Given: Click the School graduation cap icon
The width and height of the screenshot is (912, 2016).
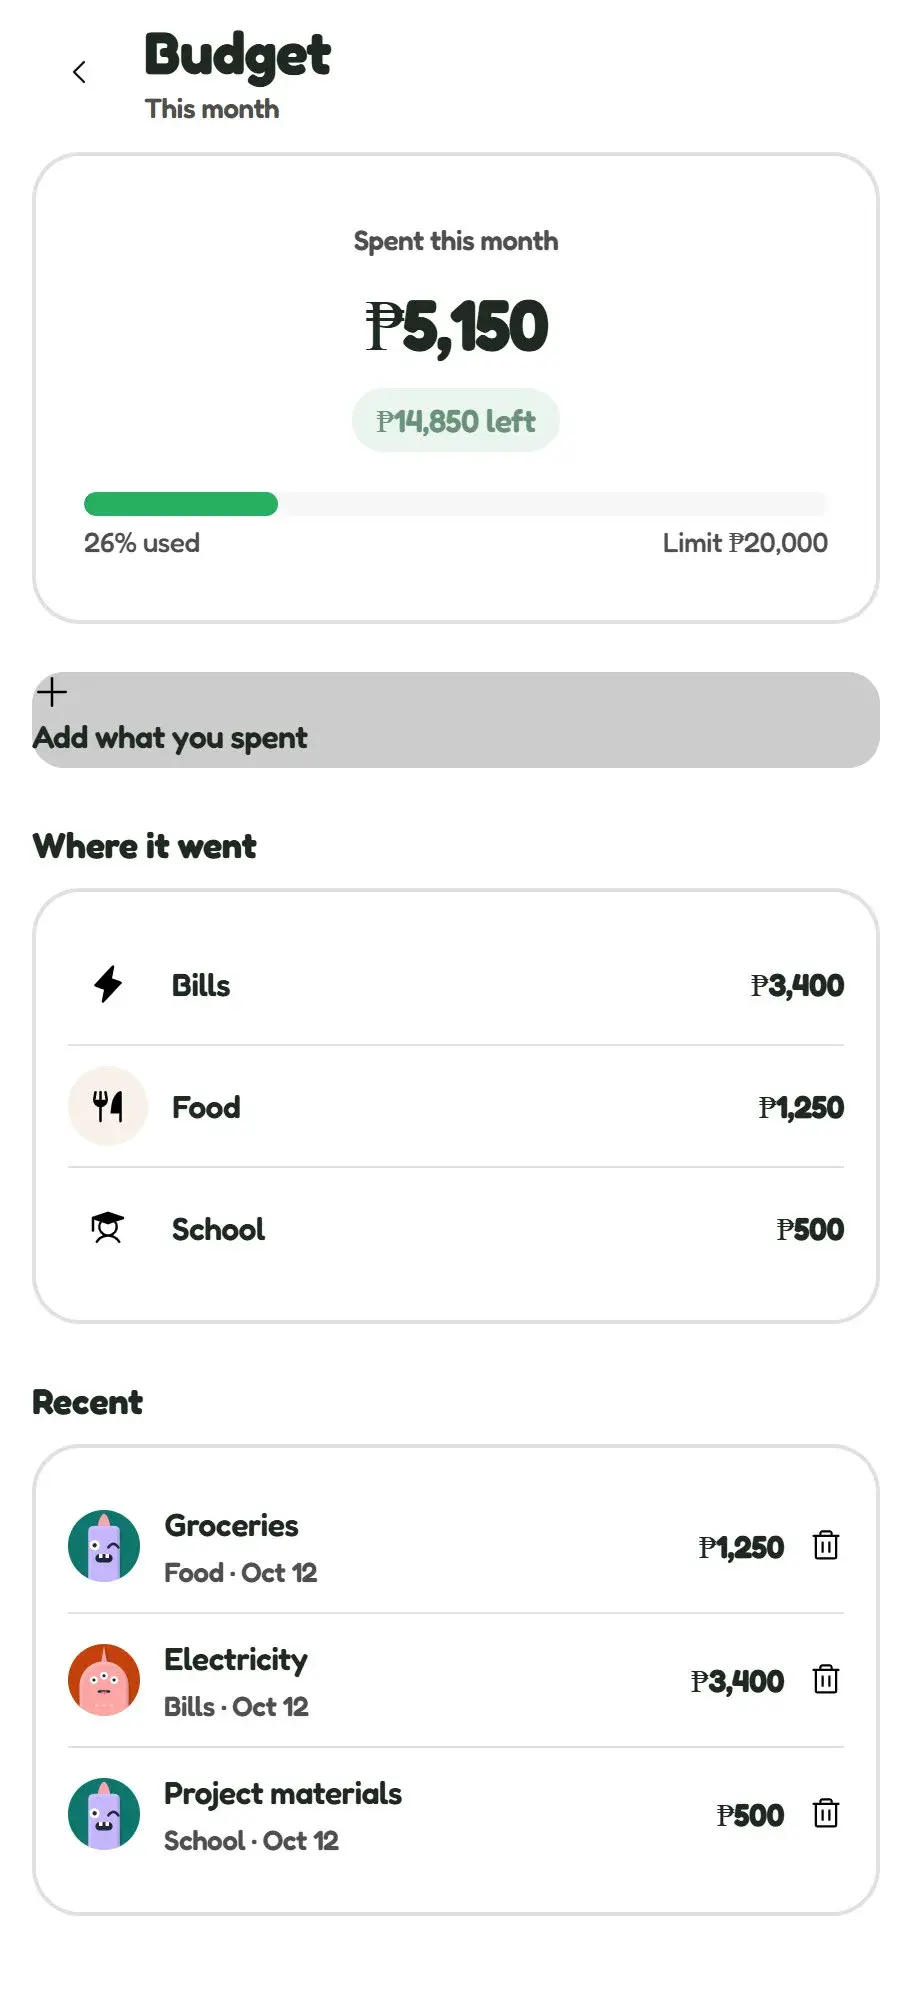Looking at the screenshot, I should coord(108,1229).
